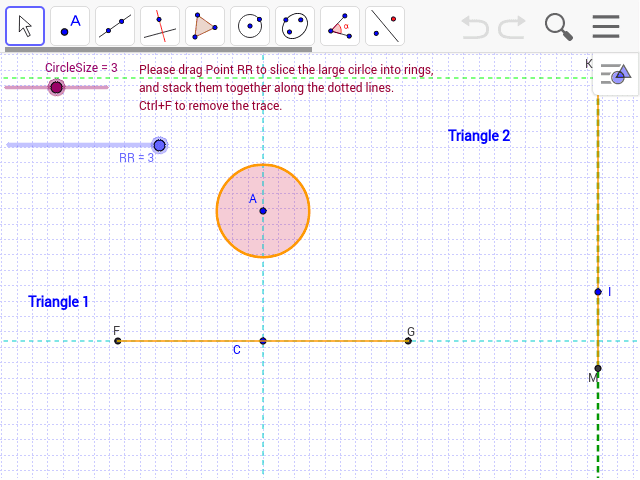
Task: Click point A at circle center
Action: 263,211
